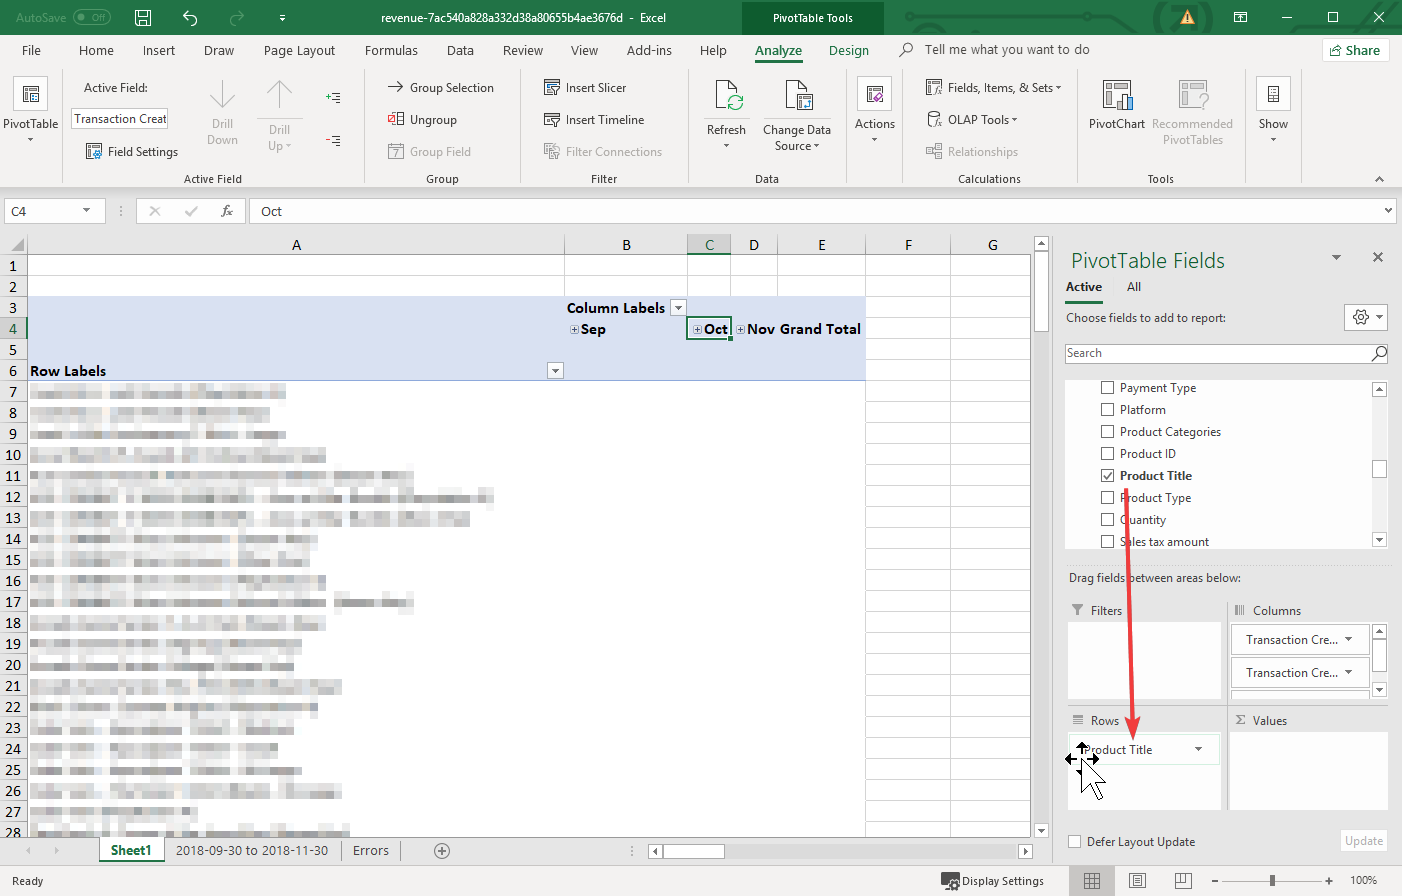Open the Row Labels filter dropdown

tap(556, 371)
